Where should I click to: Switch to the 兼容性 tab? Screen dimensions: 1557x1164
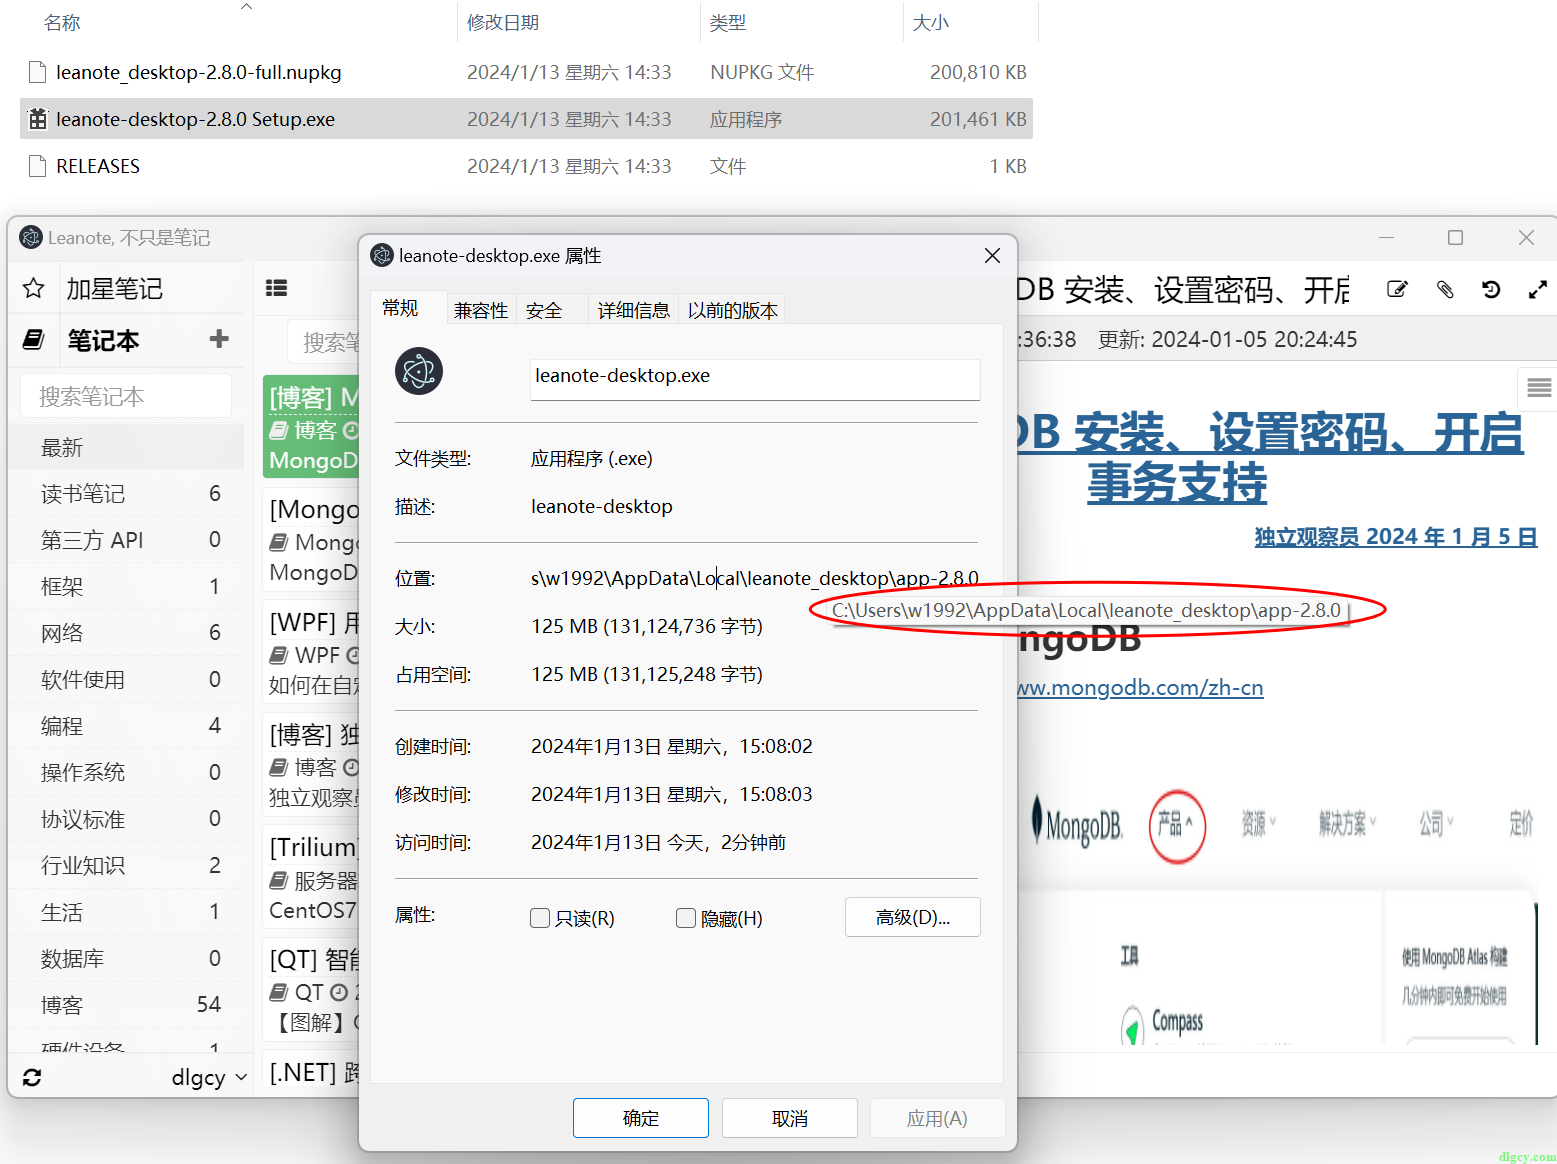[481, 310]
